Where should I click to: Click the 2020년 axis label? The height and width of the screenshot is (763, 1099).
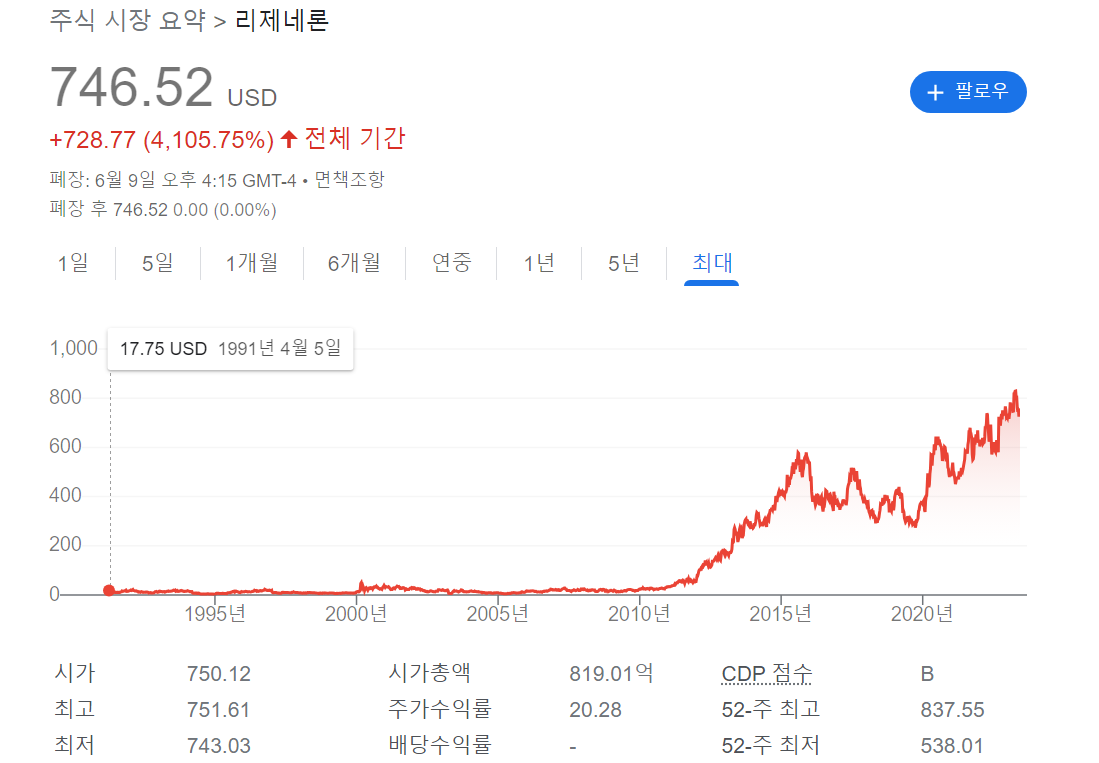pyautogui.click(x=922, y=614)
